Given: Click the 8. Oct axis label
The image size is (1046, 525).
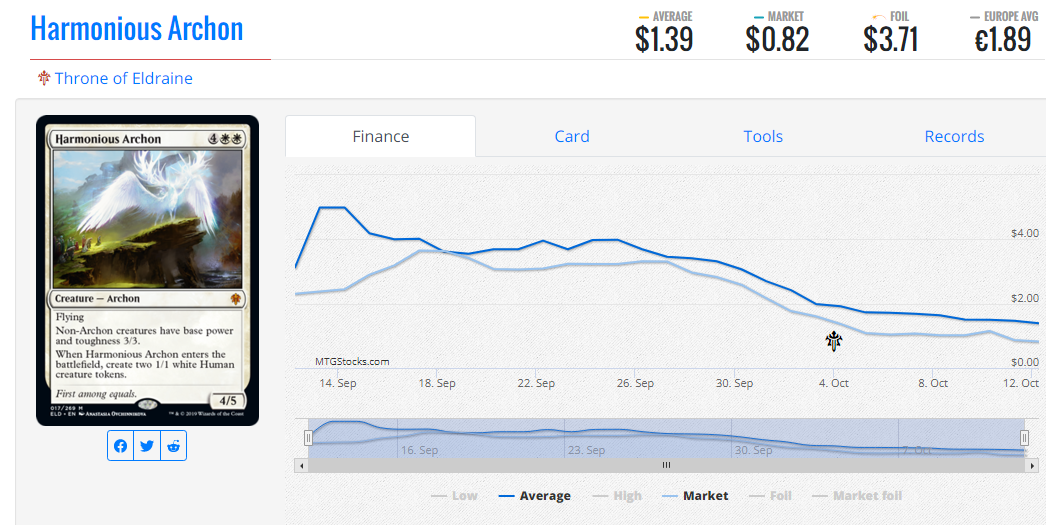Looking at the screenshot, I should point(933,383).
